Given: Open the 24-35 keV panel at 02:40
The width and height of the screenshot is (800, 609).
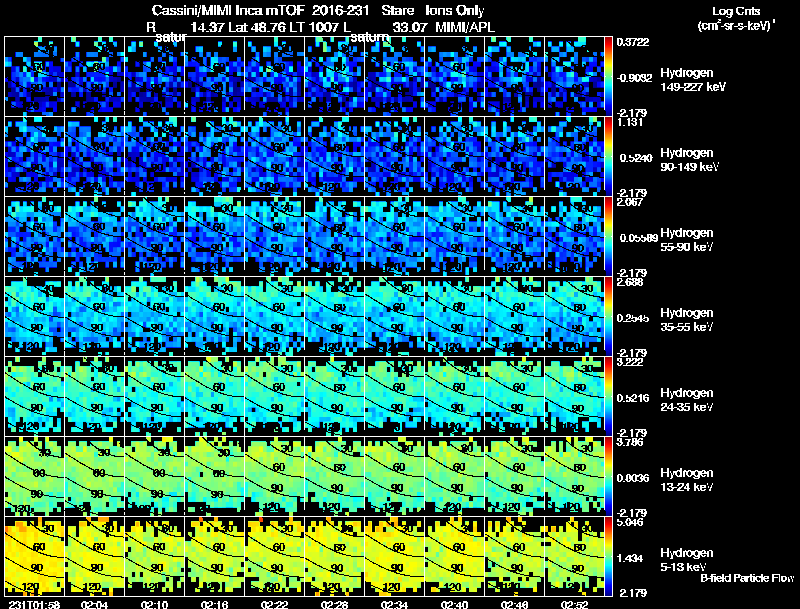Looking at the screenshot, I should click(x=455, y=396).
